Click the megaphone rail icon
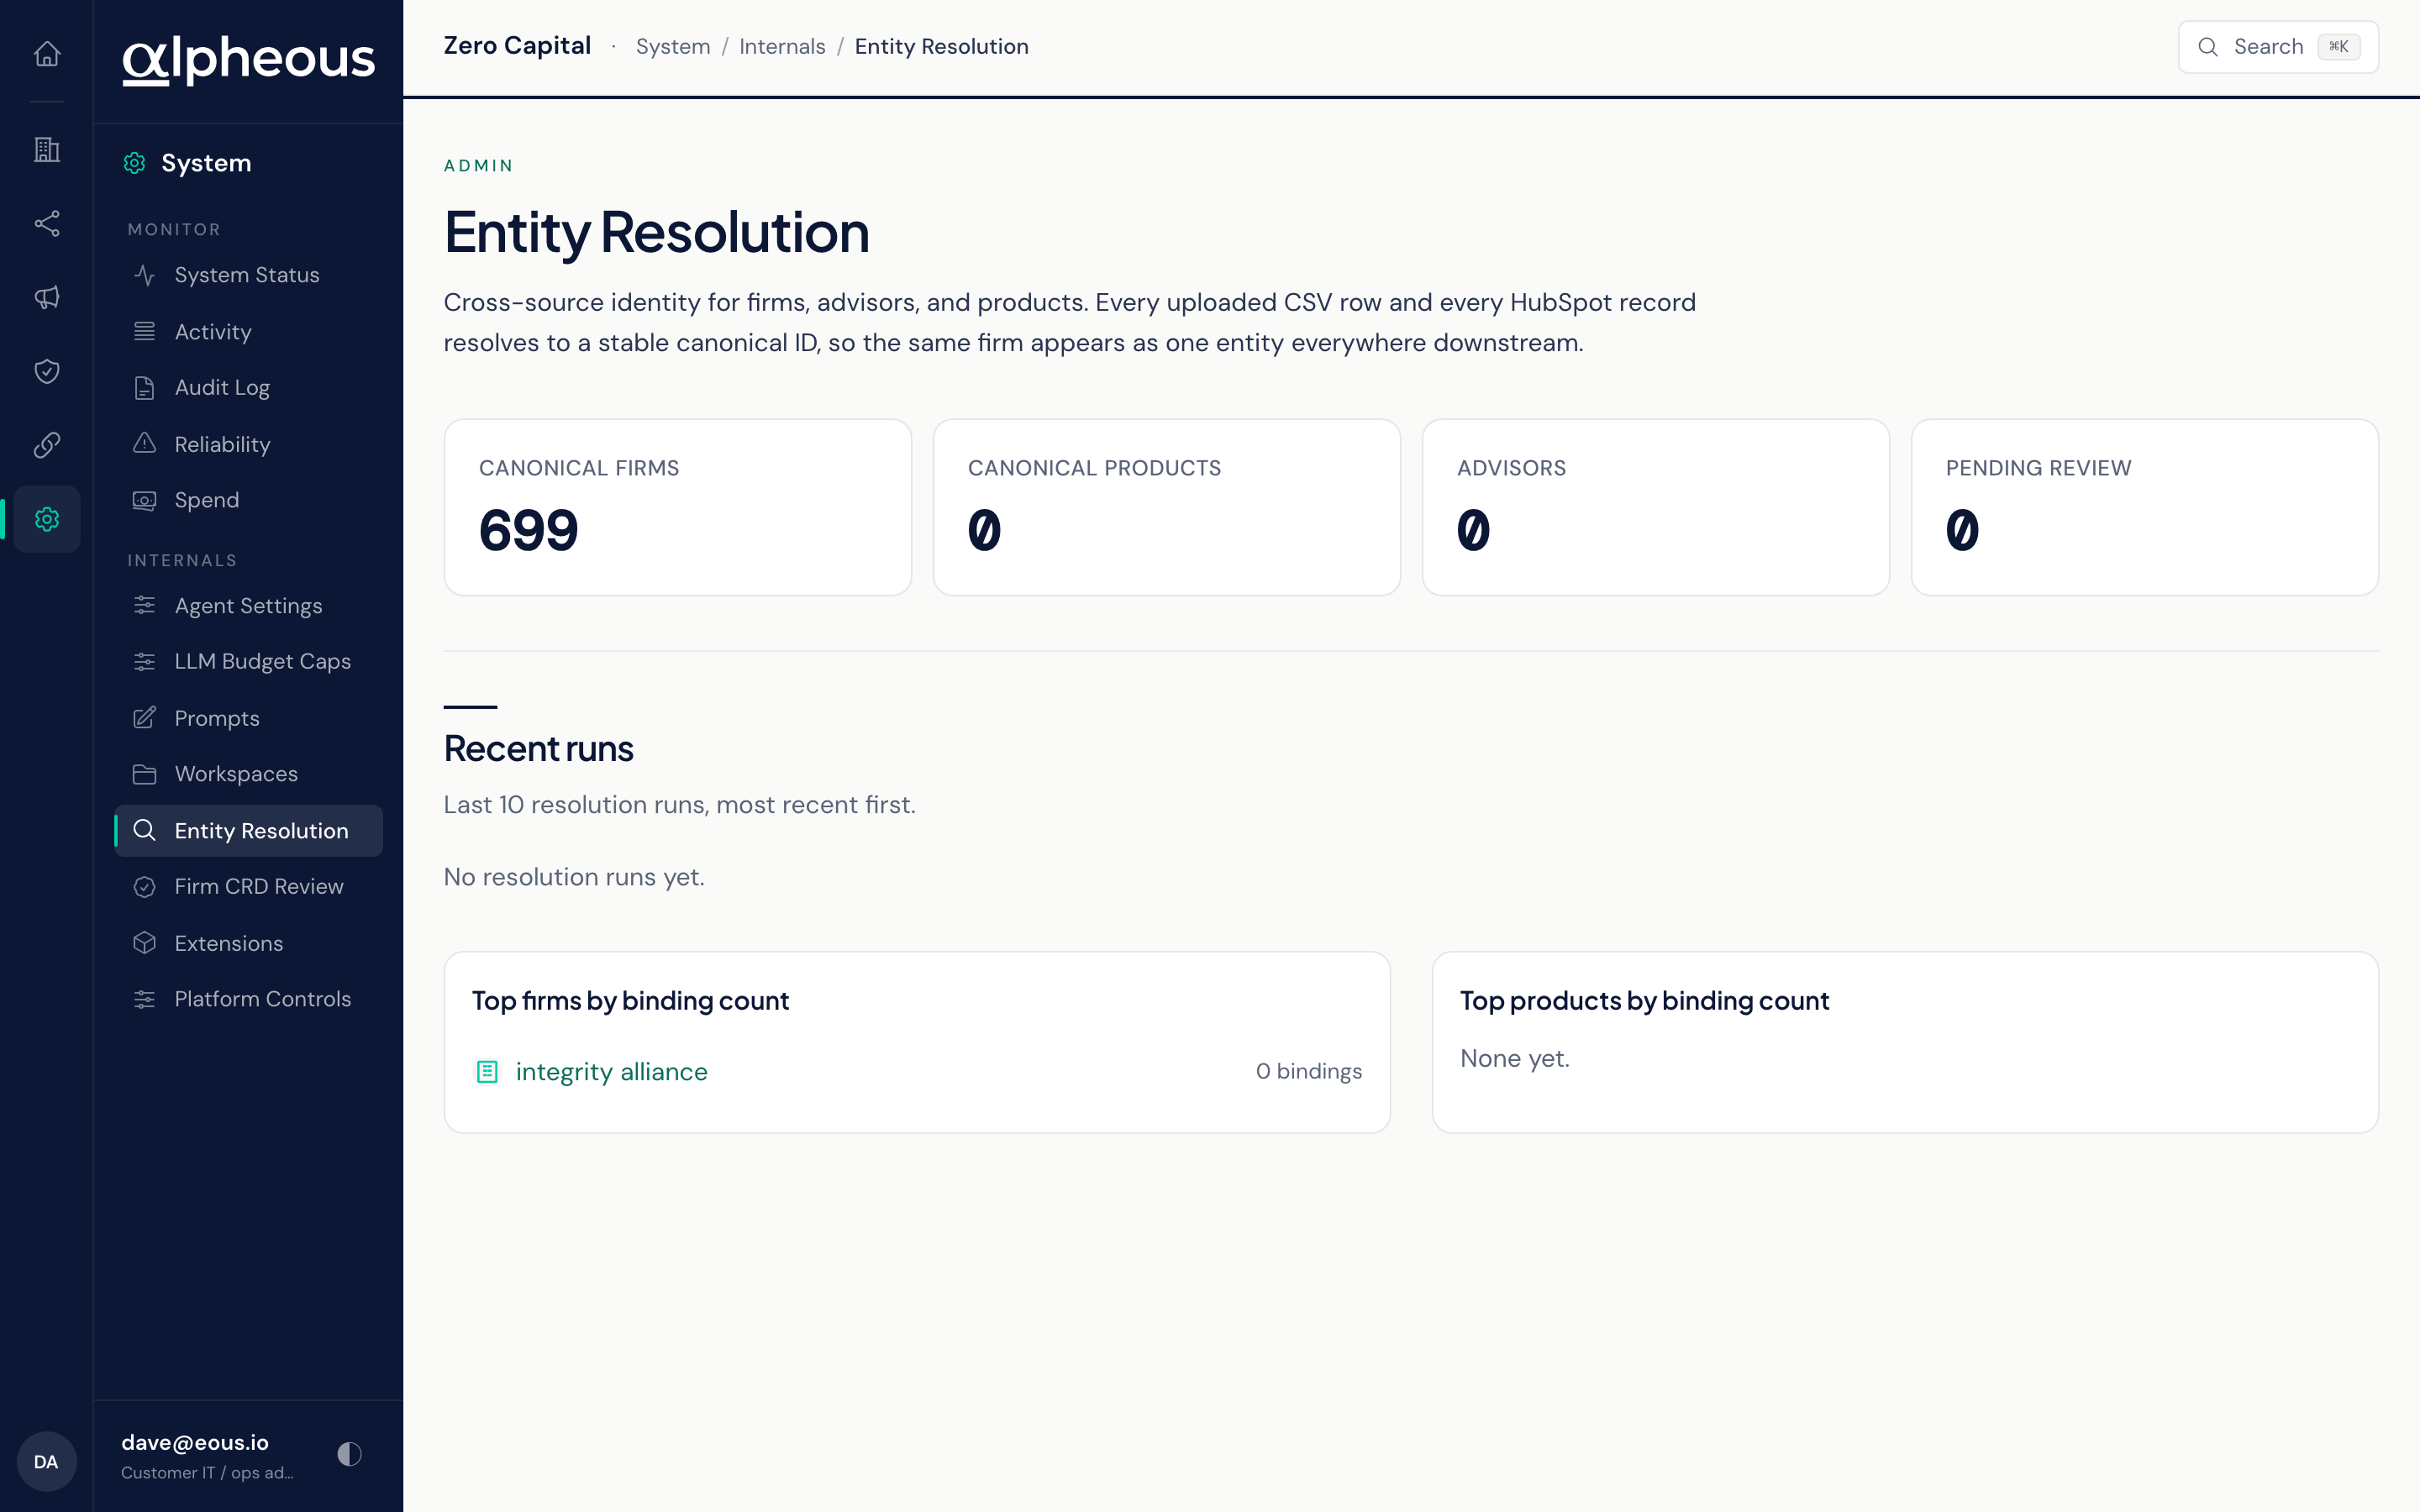The height and width of the screenshot is (1512, 2420). tap(47, 297)
